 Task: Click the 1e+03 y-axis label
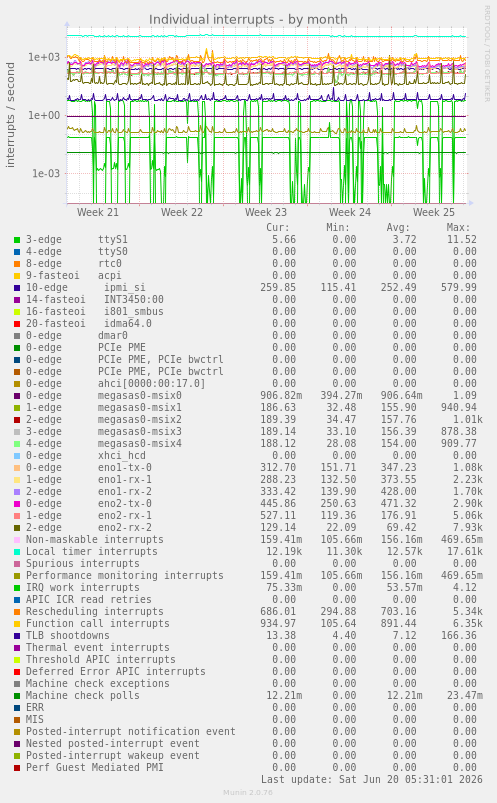coord(44,57)
